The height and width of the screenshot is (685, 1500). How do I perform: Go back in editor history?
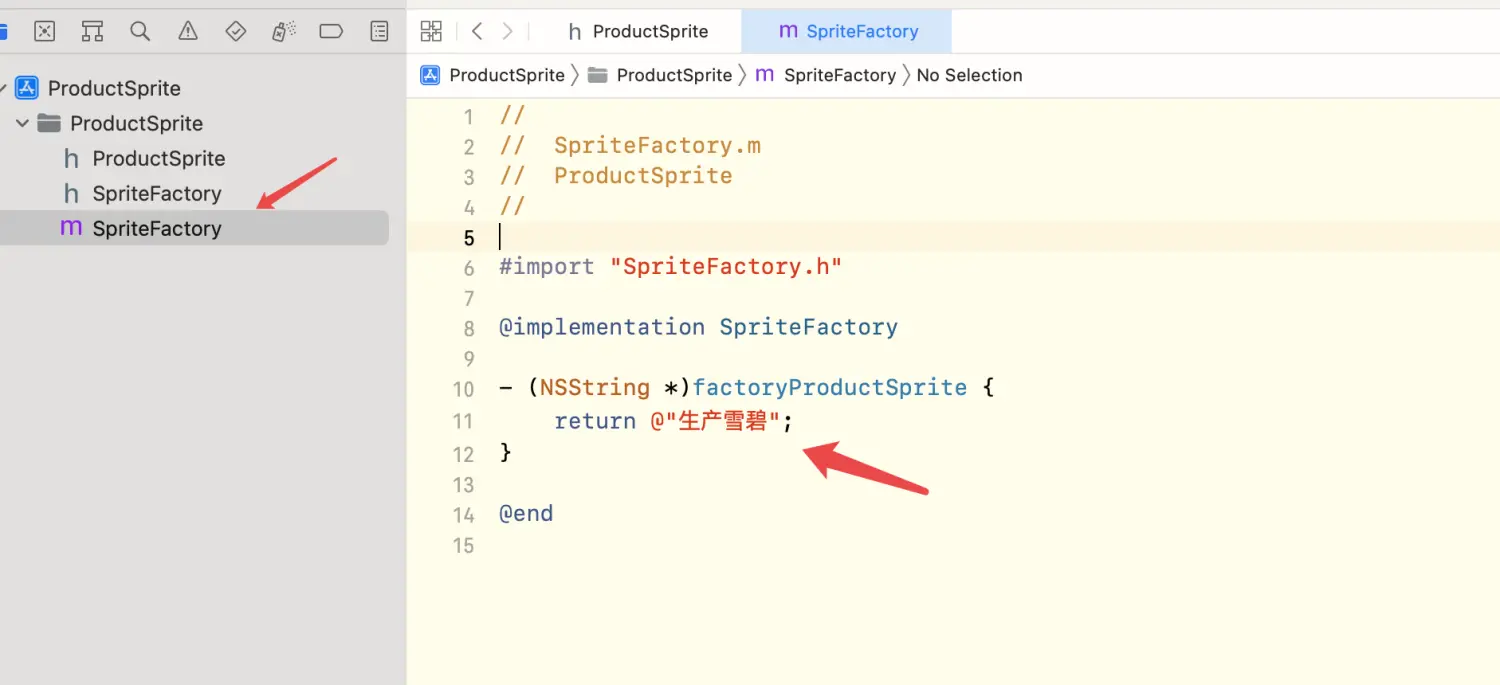click(477, 32)
